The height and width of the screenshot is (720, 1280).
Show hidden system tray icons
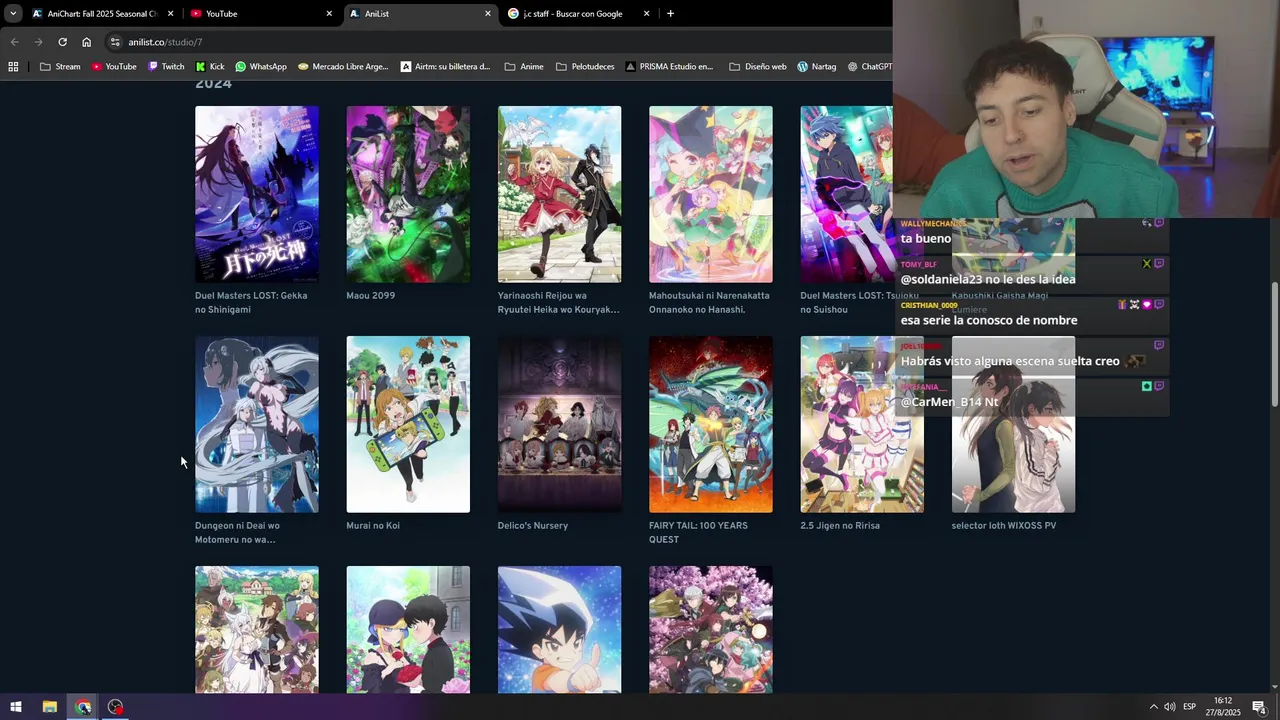click(x=1153, y=707)
